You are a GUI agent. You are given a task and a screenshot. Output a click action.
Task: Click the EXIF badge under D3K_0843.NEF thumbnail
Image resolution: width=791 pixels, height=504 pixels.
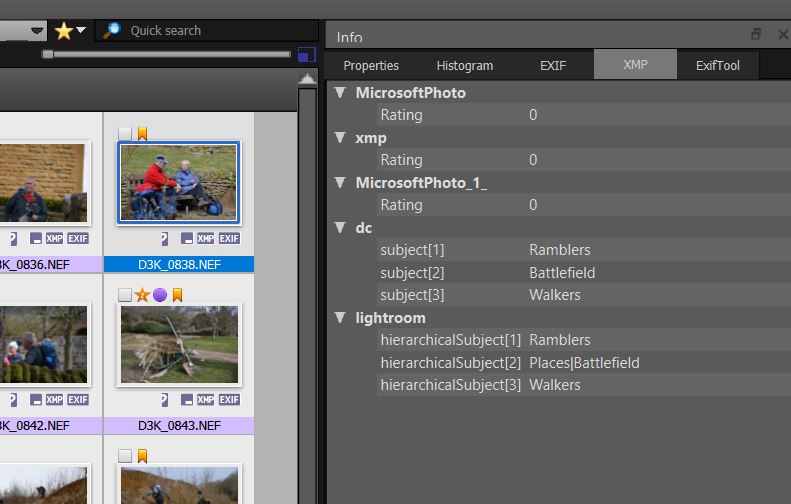[x=229, y=400]
